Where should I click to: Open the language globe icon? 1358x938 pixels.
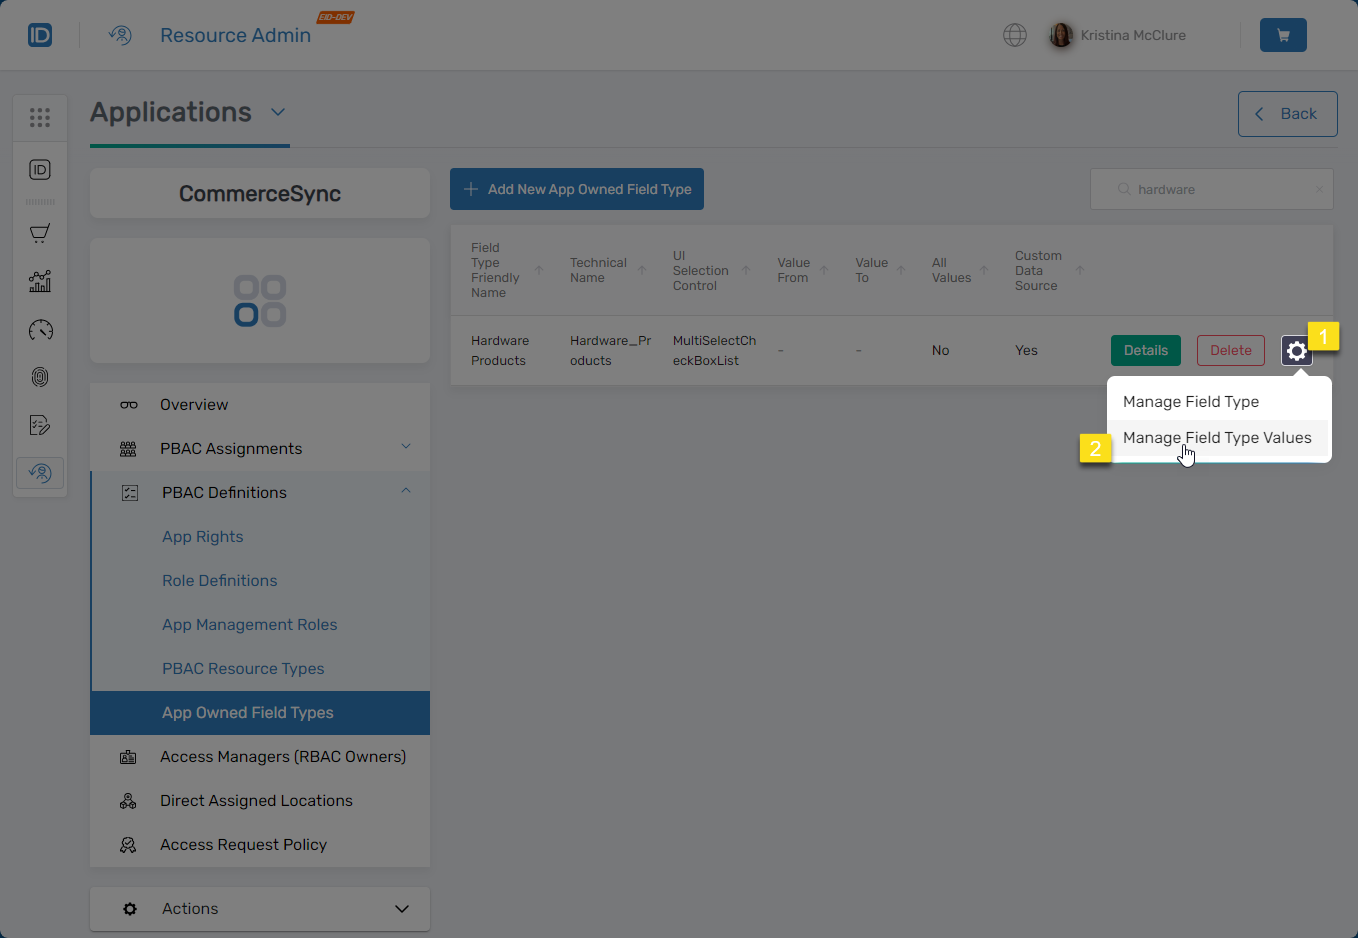pyautogui.click(x=1014, y=35)
